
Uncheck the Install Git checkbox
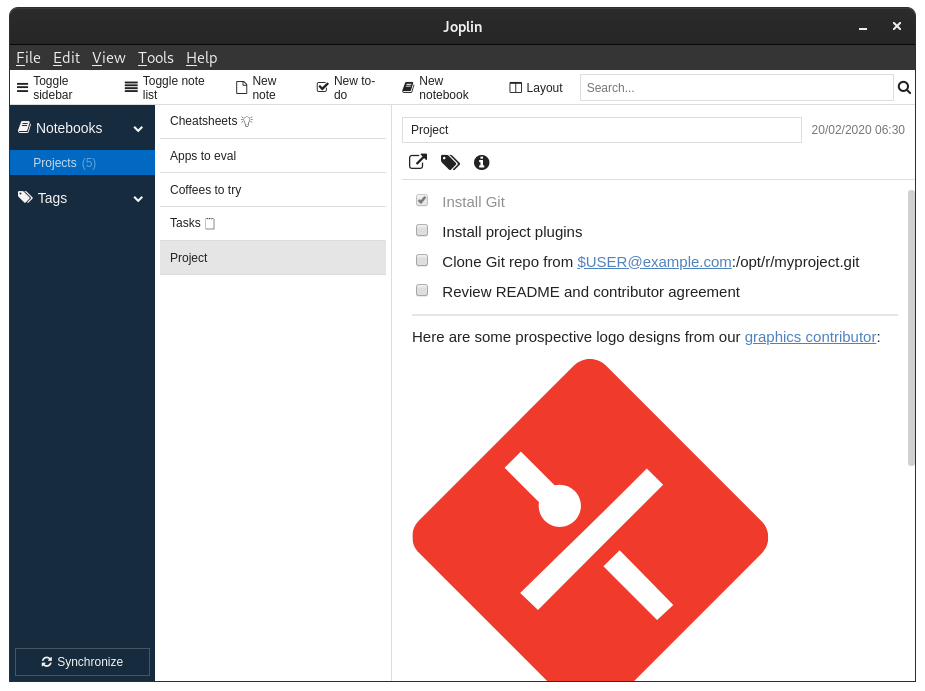(422, 200)
